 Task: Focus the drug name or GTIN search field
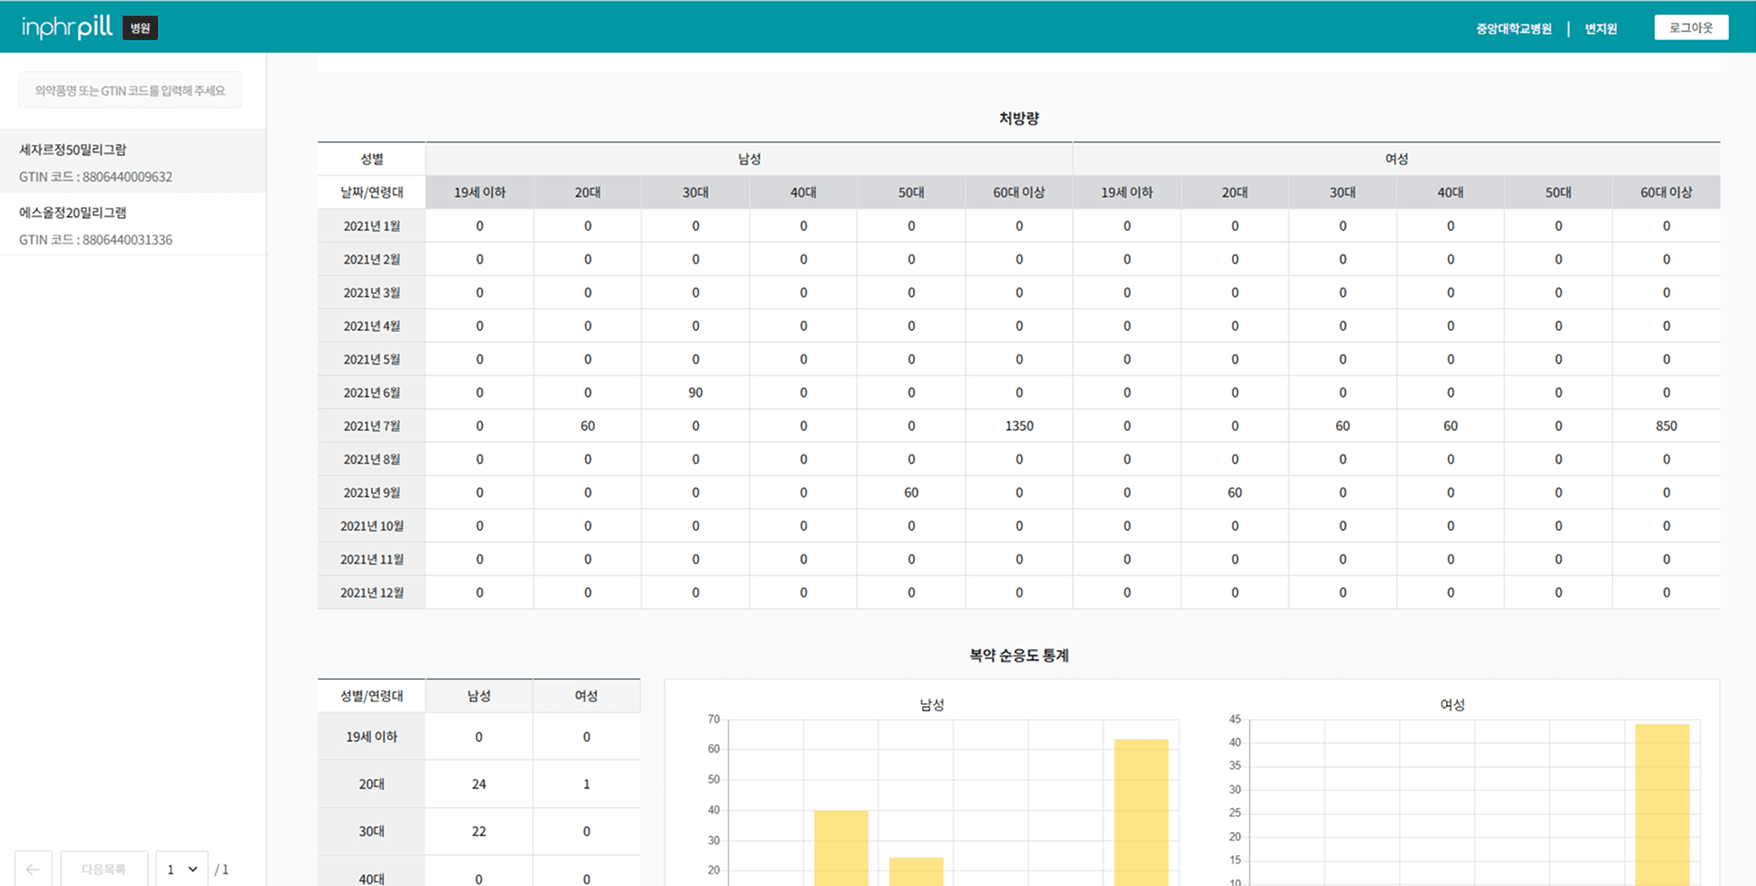130,91
